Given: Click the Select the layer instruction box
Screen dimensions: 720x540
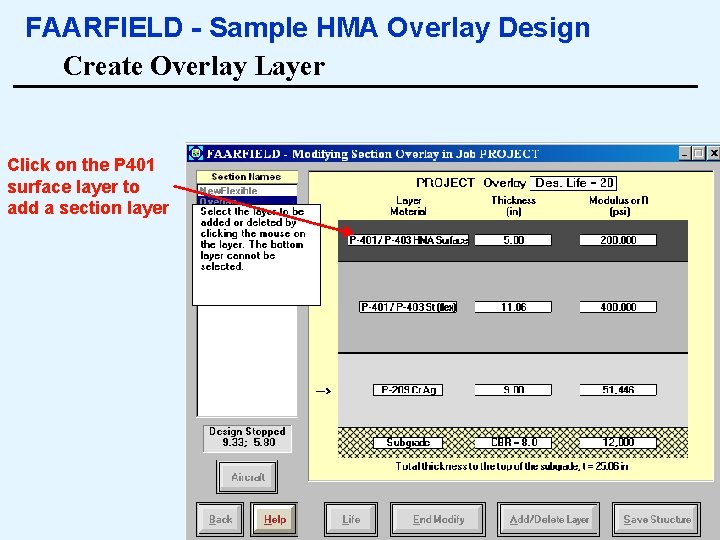Looking at the screenshot, I should pyautogui.click(x=256, y=255).
